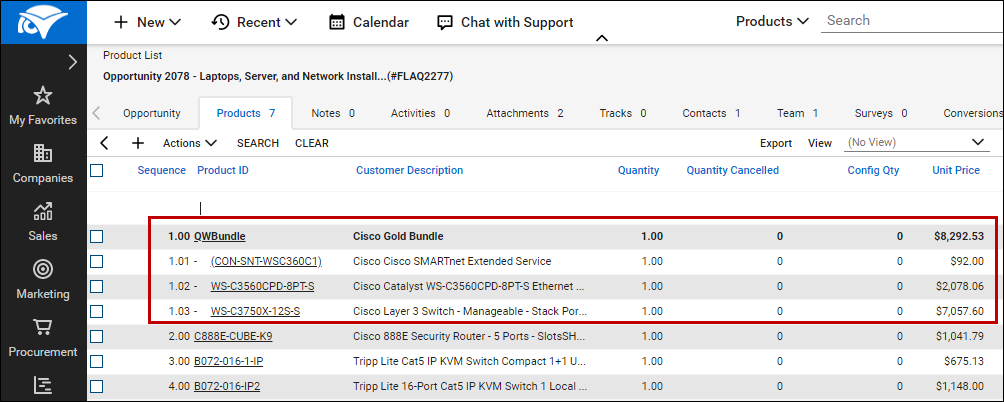Image resolution: width=1004 pixels, height=402 pixels.
Task: Check the CON-SNT-WSC360C1 row checkbox
Action: [x=97, y=262]
